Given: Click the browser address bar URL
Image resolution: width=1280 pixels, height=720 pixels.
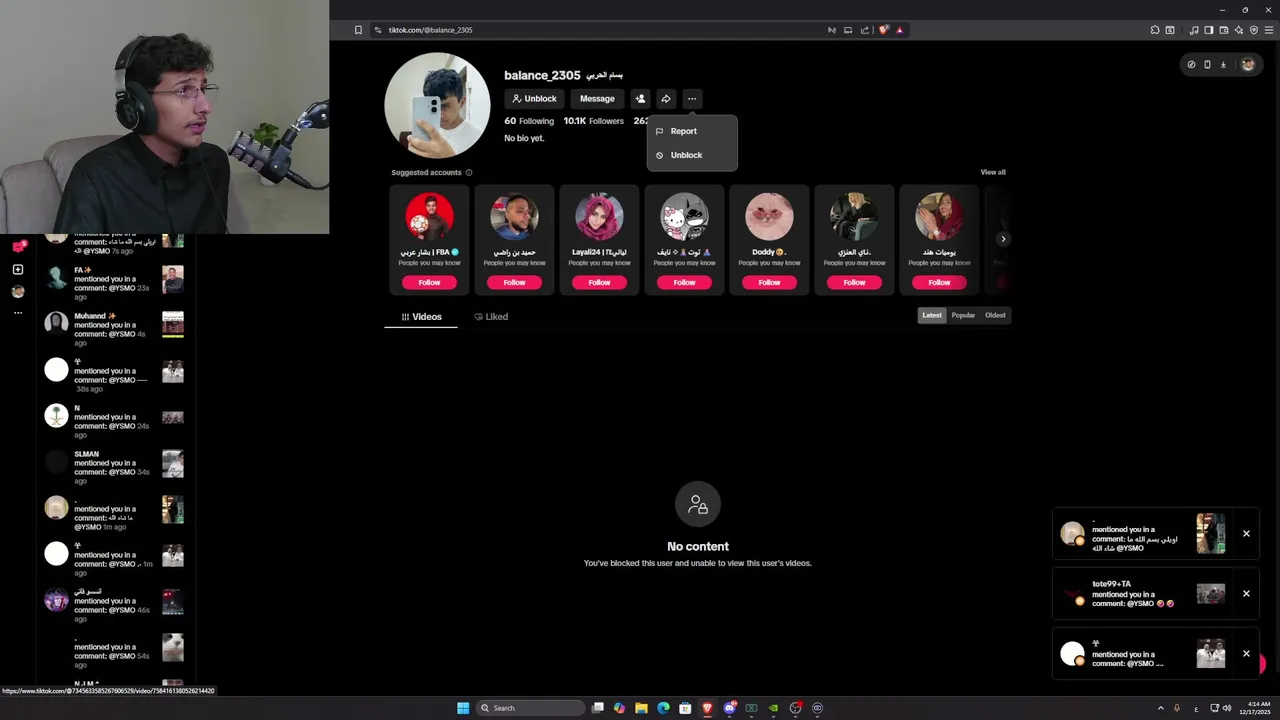Looking at the screenshot, I should tap(430, 30).
